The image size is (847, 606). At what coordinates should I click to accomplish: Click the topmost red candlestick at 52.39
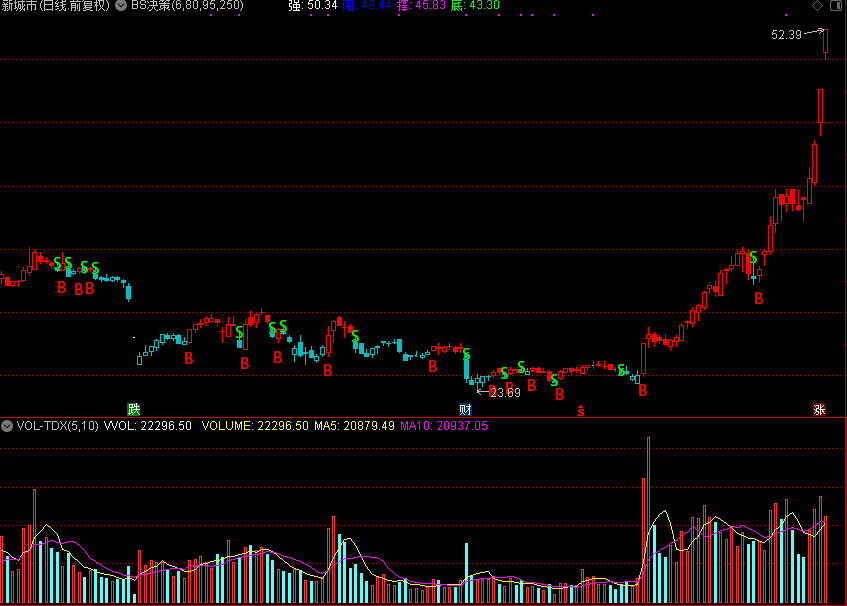[x=825, y=42]
